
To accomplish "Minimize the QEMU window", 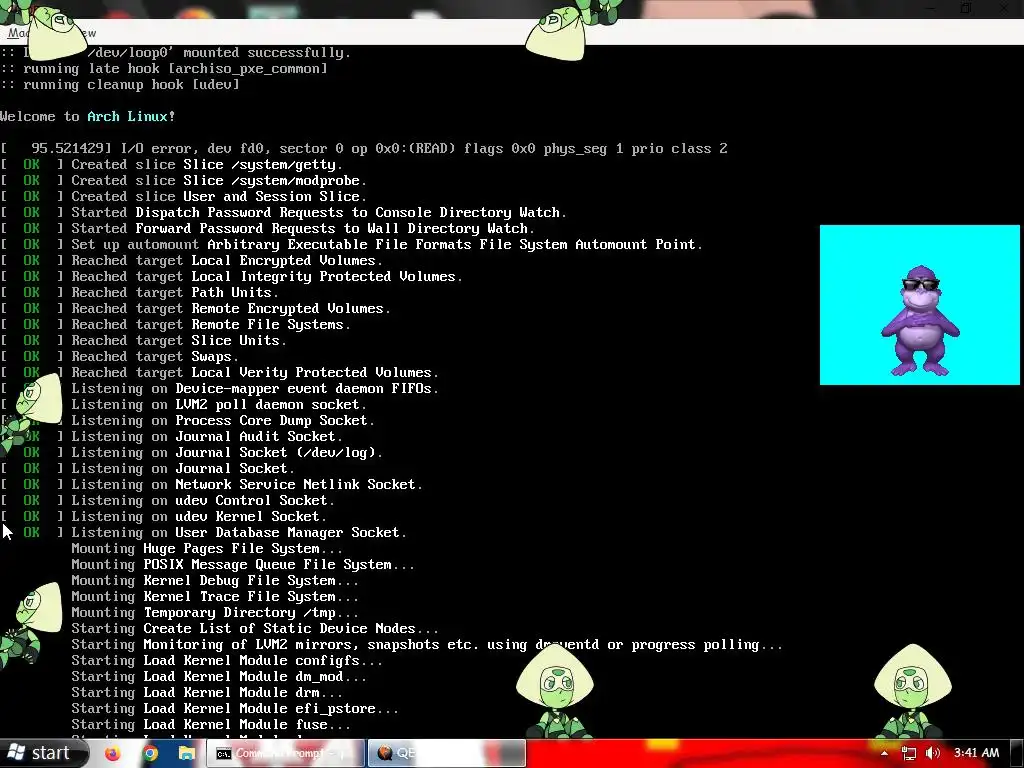I will point(931,8).
